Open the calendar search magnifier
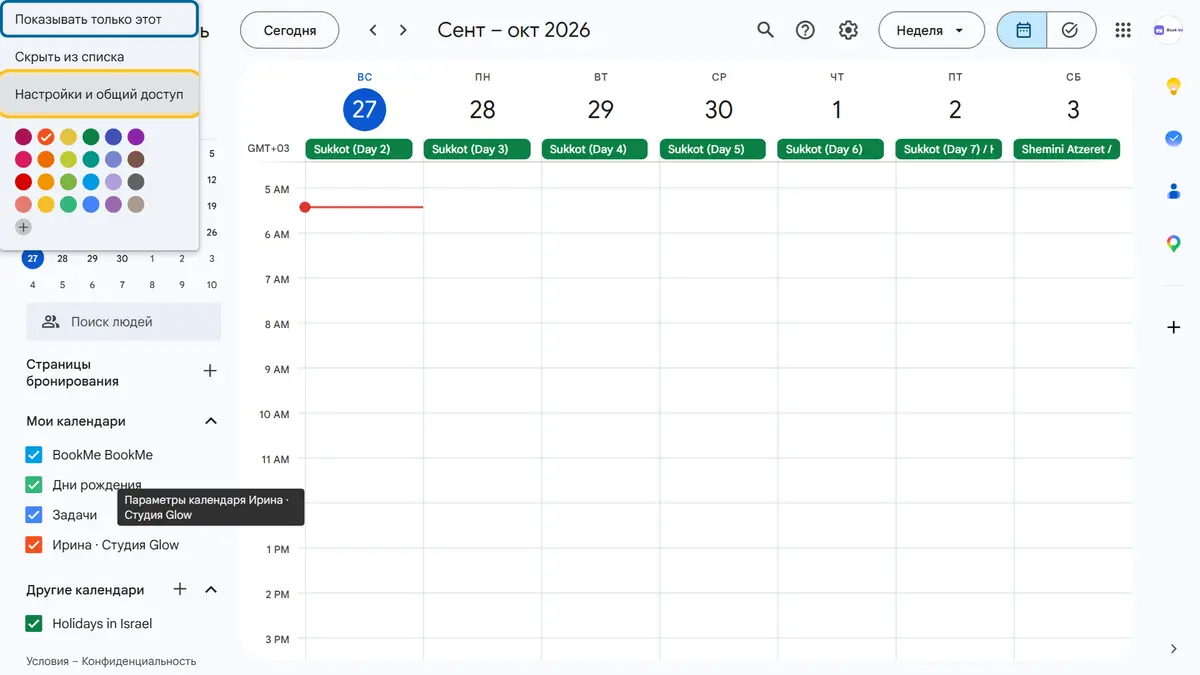The height and width of the screenshot is (675, 1200). coord(765,30)
